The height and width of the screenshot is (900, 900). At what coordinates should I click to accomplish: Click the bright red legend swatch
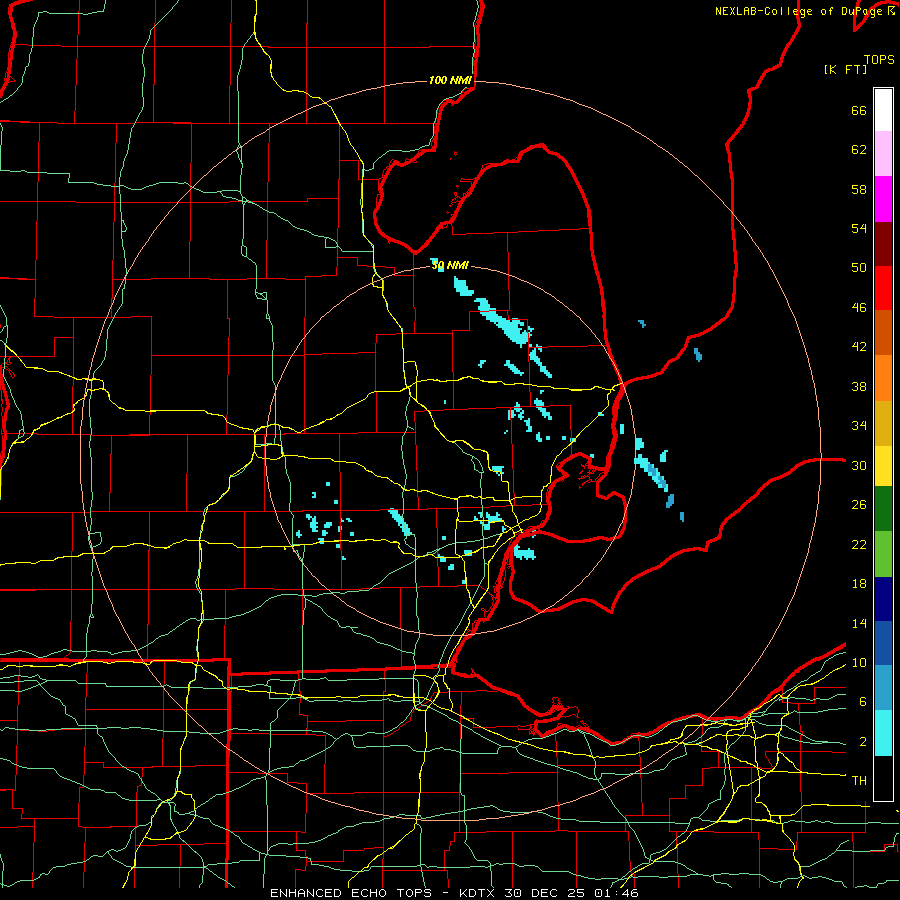point(883,288)
